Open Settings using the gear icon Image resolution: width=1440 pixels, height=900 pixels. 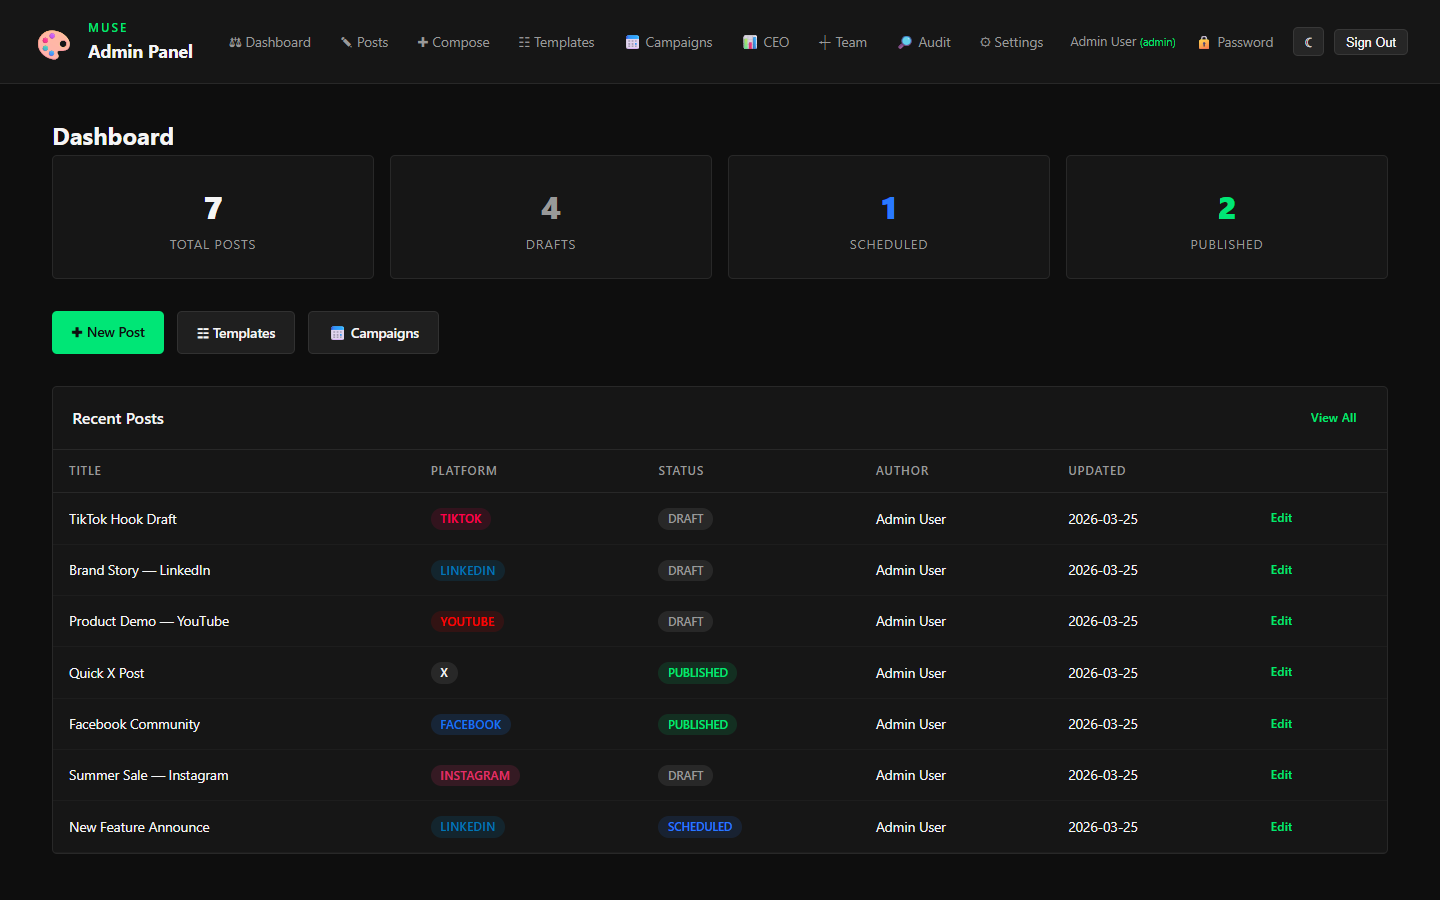tap(986, 42)
